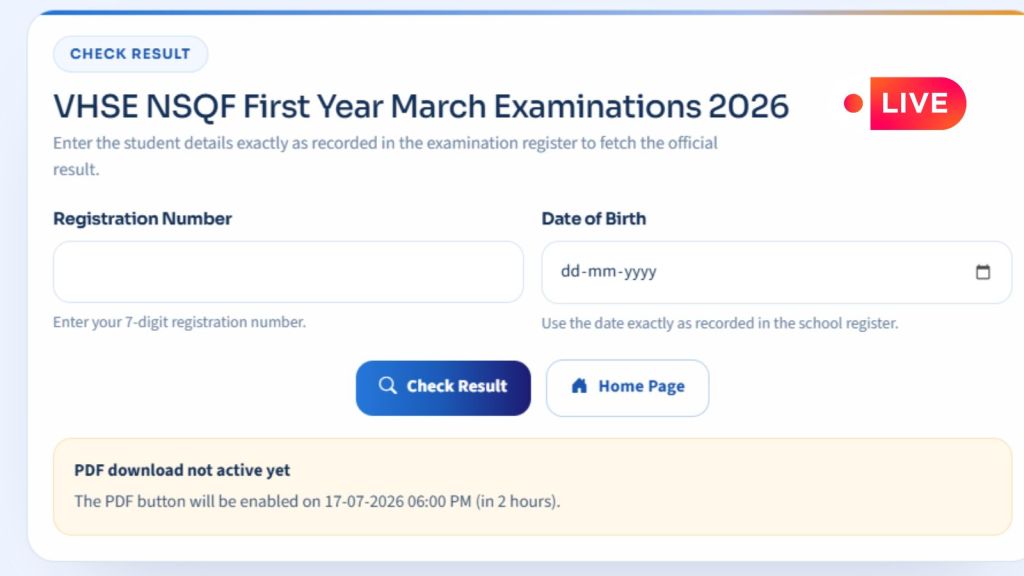Submit the form with Check Result button
The height and width of the screenshot is (576, 1024).
coord(443,388)
